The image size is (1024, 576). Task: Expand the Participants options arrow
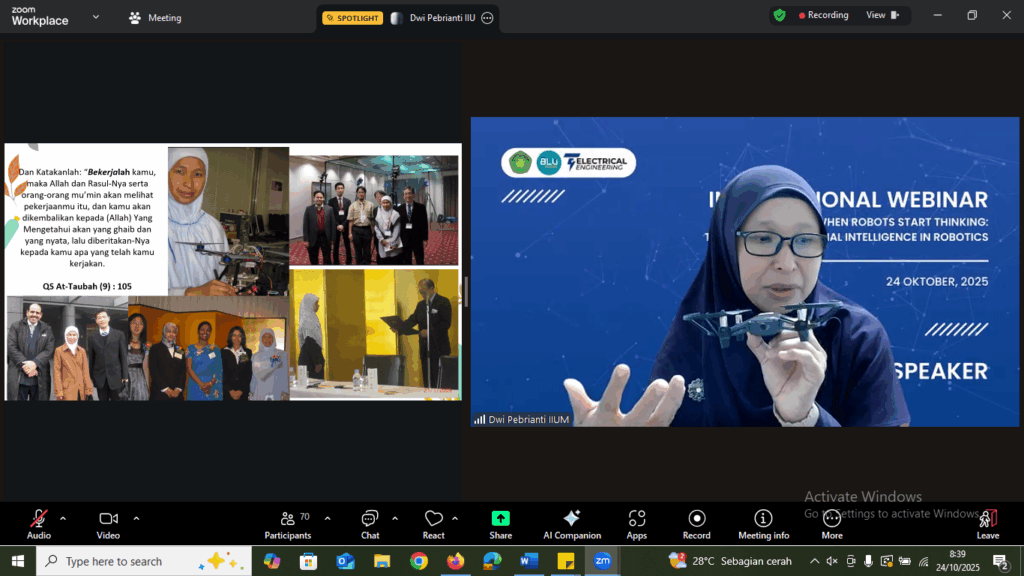(x=327, y=518)
